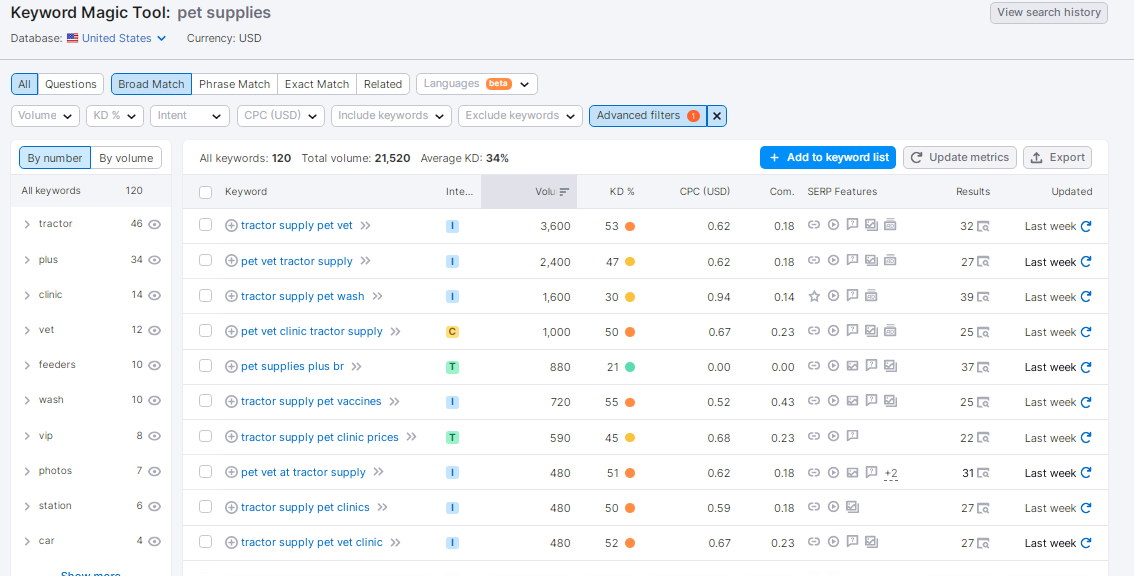The height and width of the screenshot is (576, 1134).
Task: Click reviews star icon for tractor supply pet wash
Action: (x=814, y=296)
